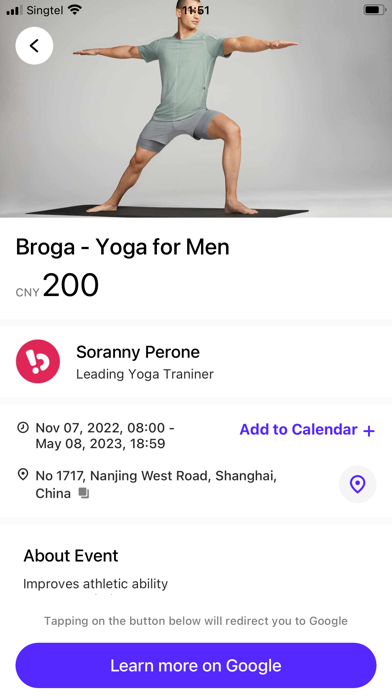Tap the plus sign after Add to Calendar
This screenshot has width=392, height=696.
point(369,431)
